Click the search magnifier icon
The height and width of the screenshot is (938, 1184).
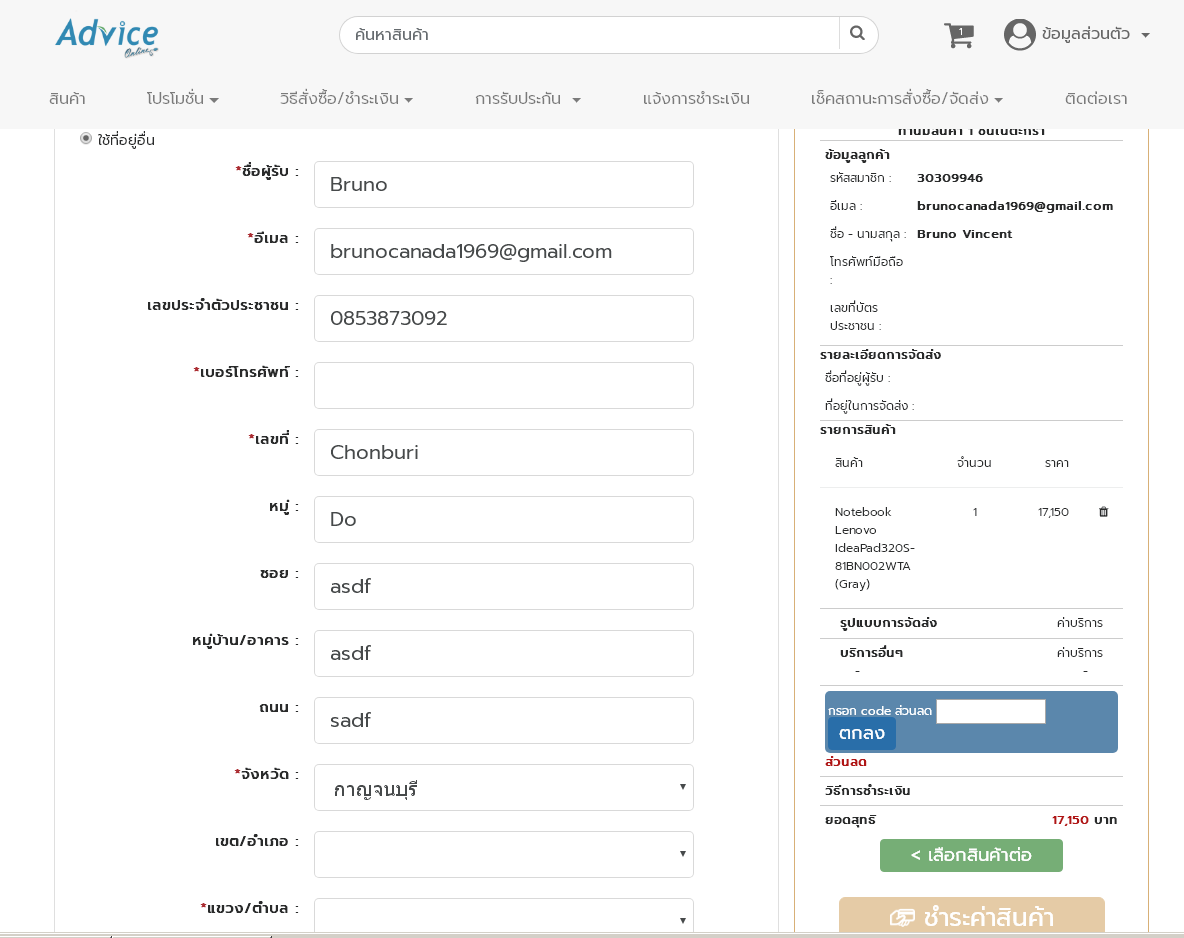click(857, 33)
